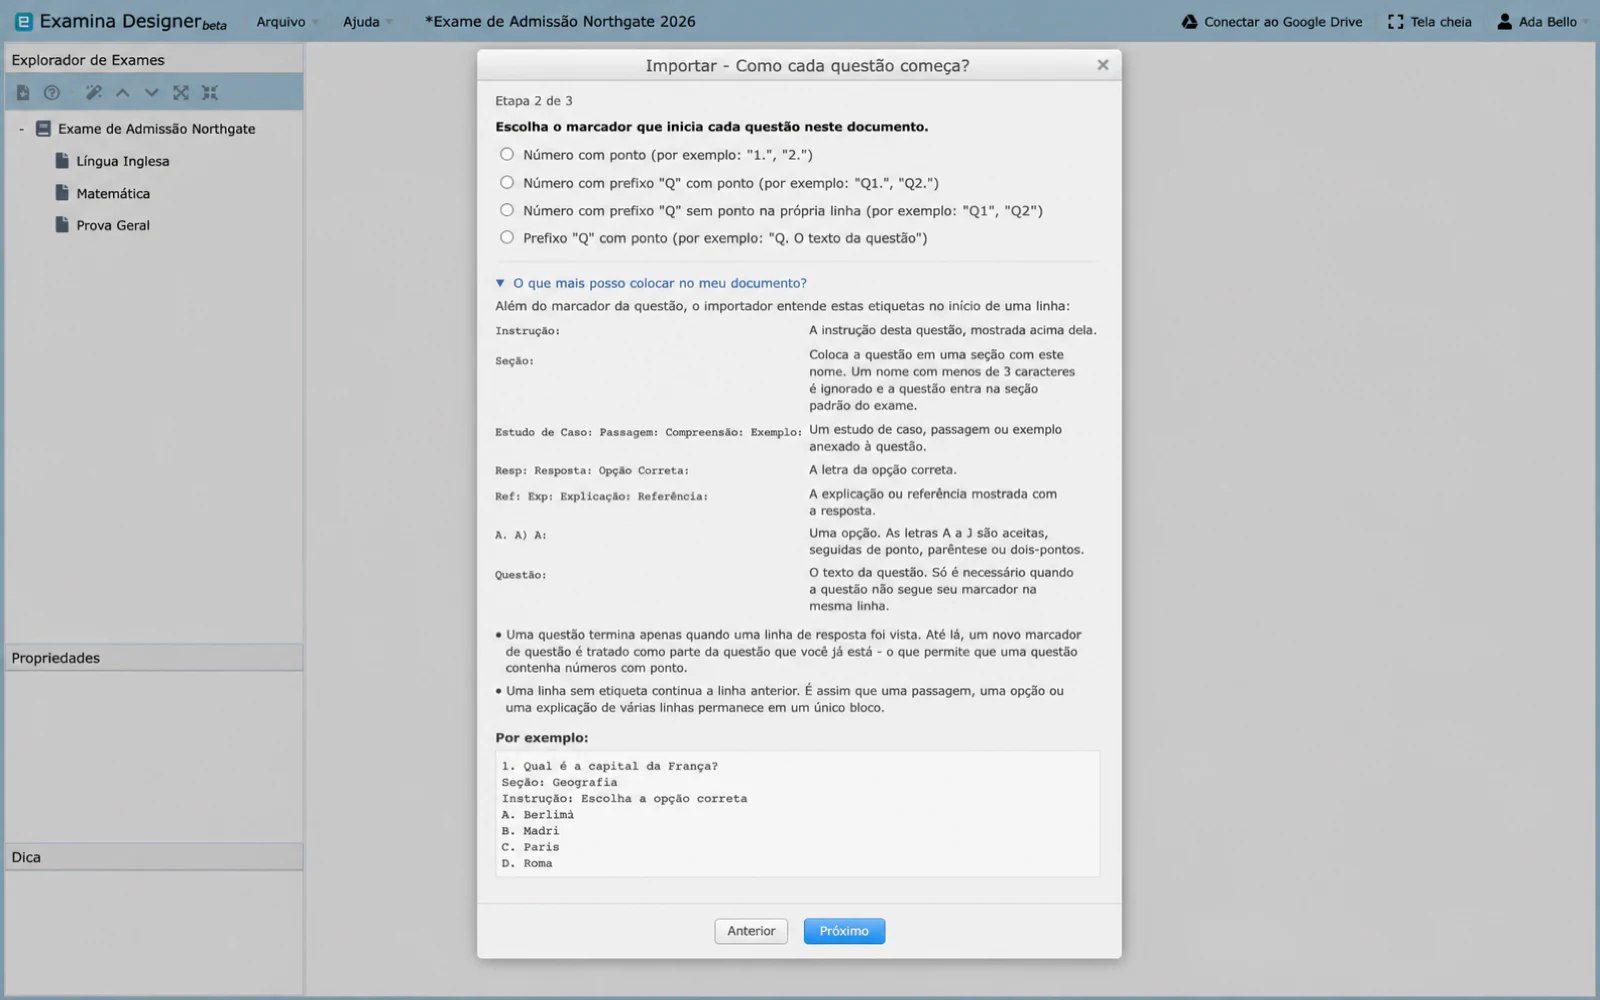The width and height of the screenshot is (1600, 1000).
Task: Click the page icon next to Matemática
Action: click(x=62, y=193)
